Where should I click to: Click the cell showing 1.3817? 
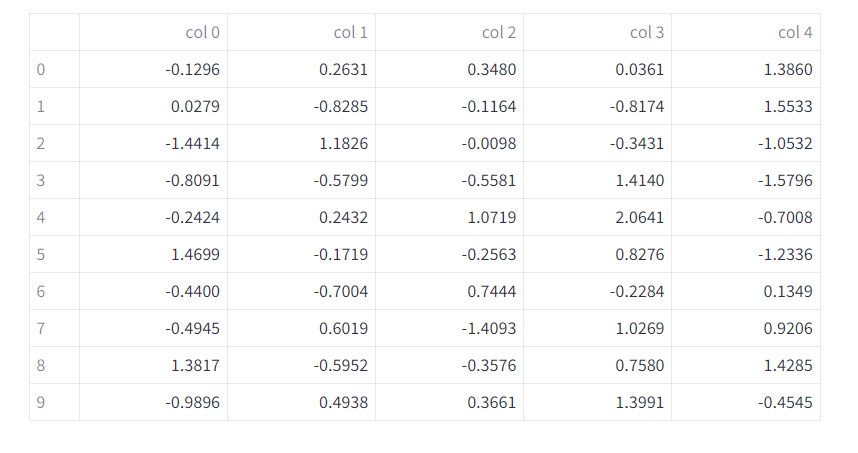(153, 365)
